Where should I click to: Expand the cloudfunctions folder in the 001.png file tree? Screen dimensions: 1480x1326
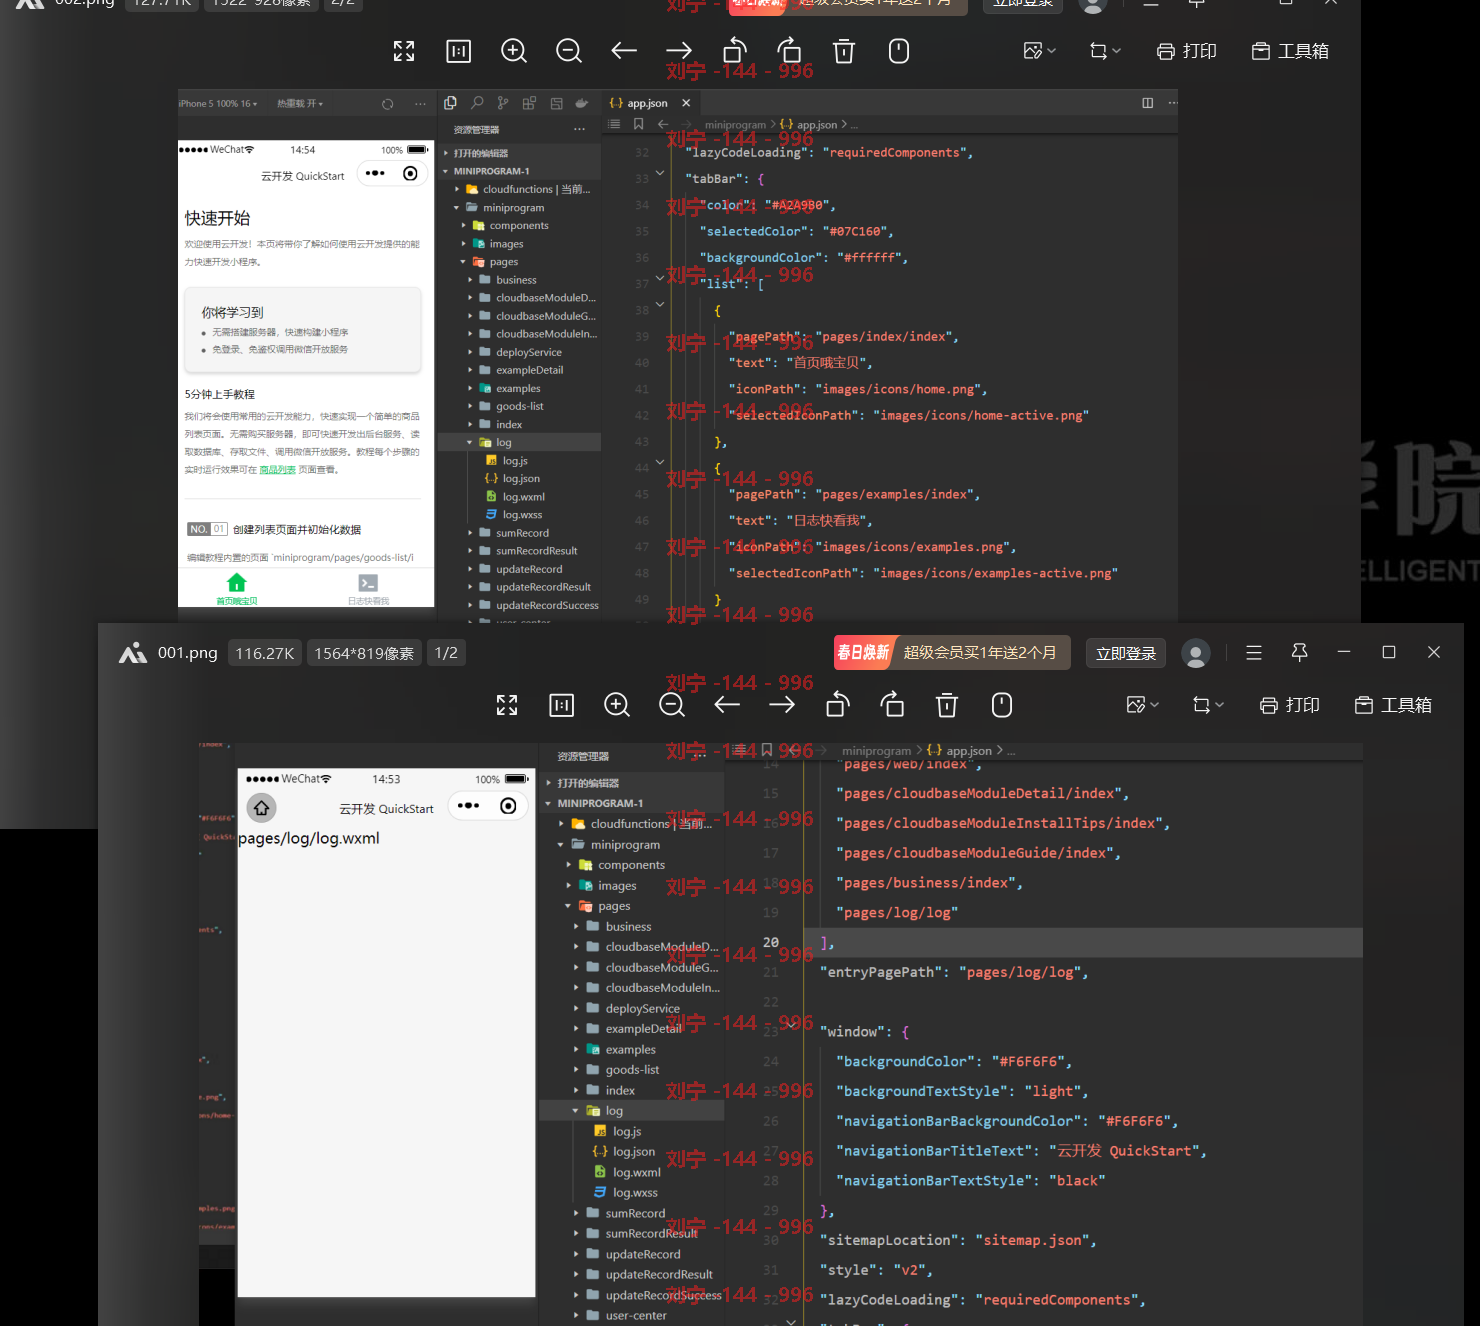tap(561, 824)
